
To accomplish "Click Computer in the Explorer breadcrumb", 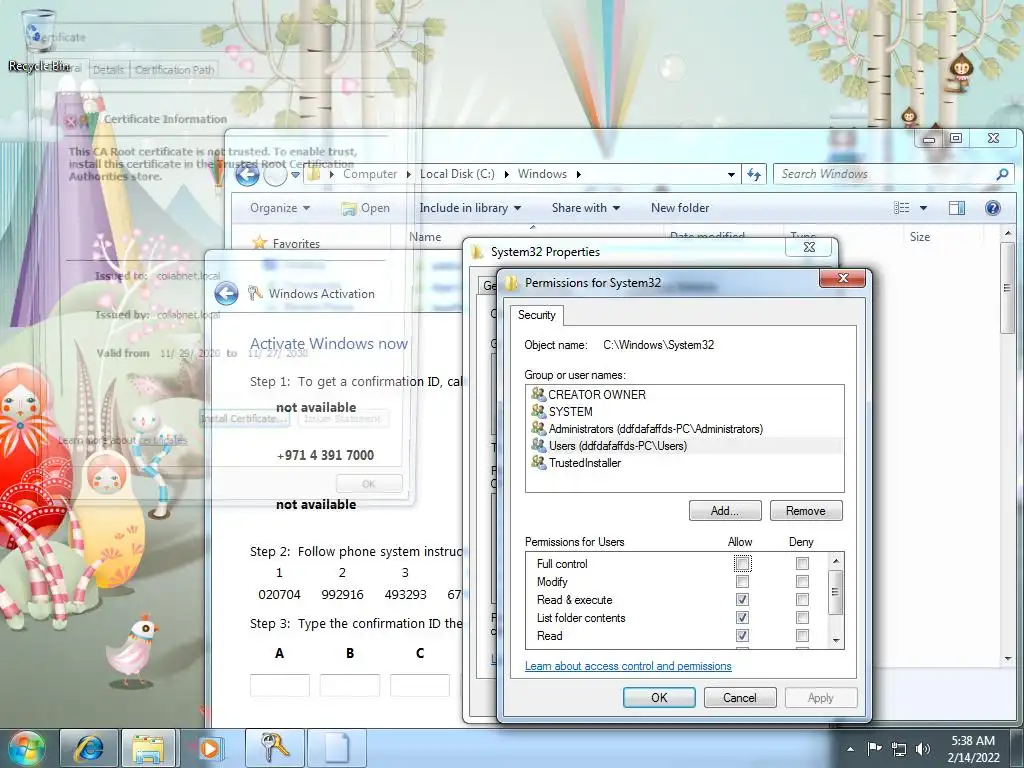I will (370, 174).
